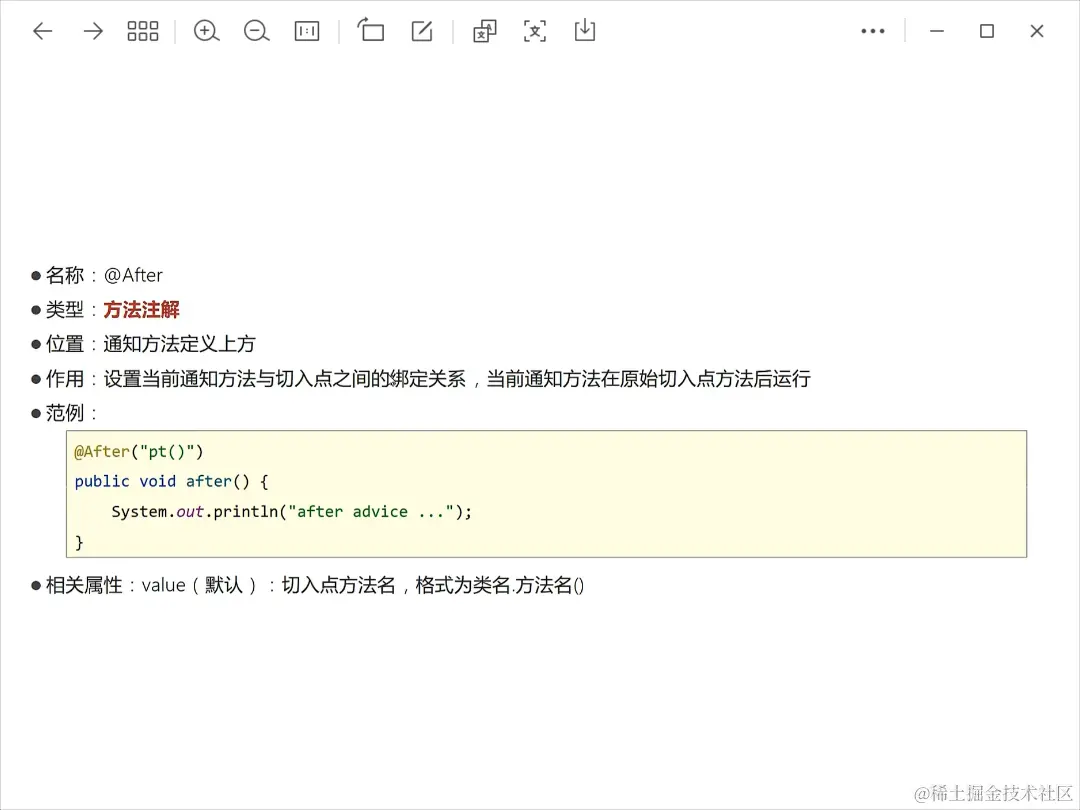Minimize the viewer window
This screenshot has width=1080, height=810.
pyautogui.click(x=937, y=31)
